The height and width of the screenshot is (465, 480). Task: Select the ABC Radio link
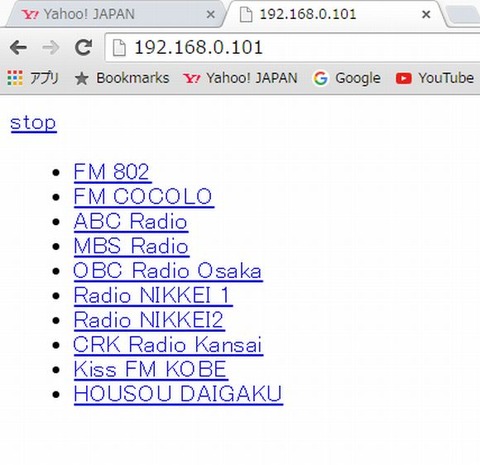[131, 221]
